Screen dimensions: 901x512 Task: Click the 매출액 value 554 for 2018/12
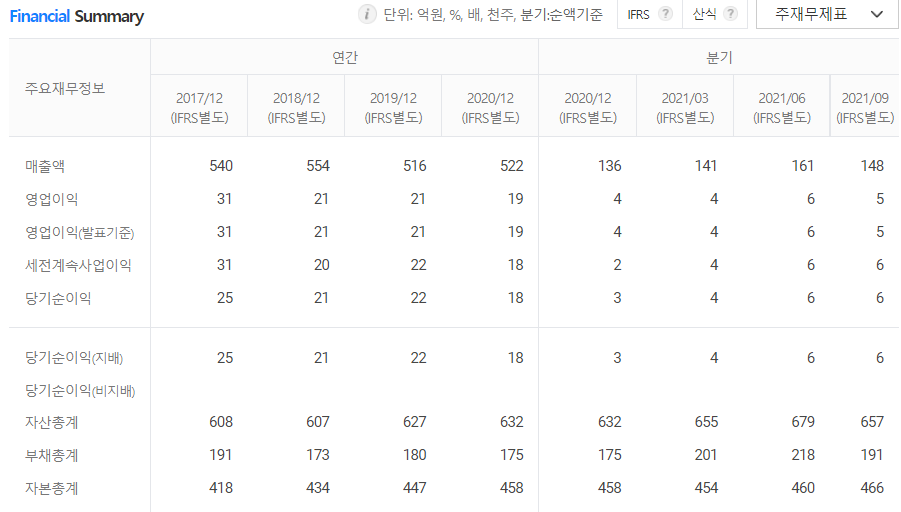[318, 166]
